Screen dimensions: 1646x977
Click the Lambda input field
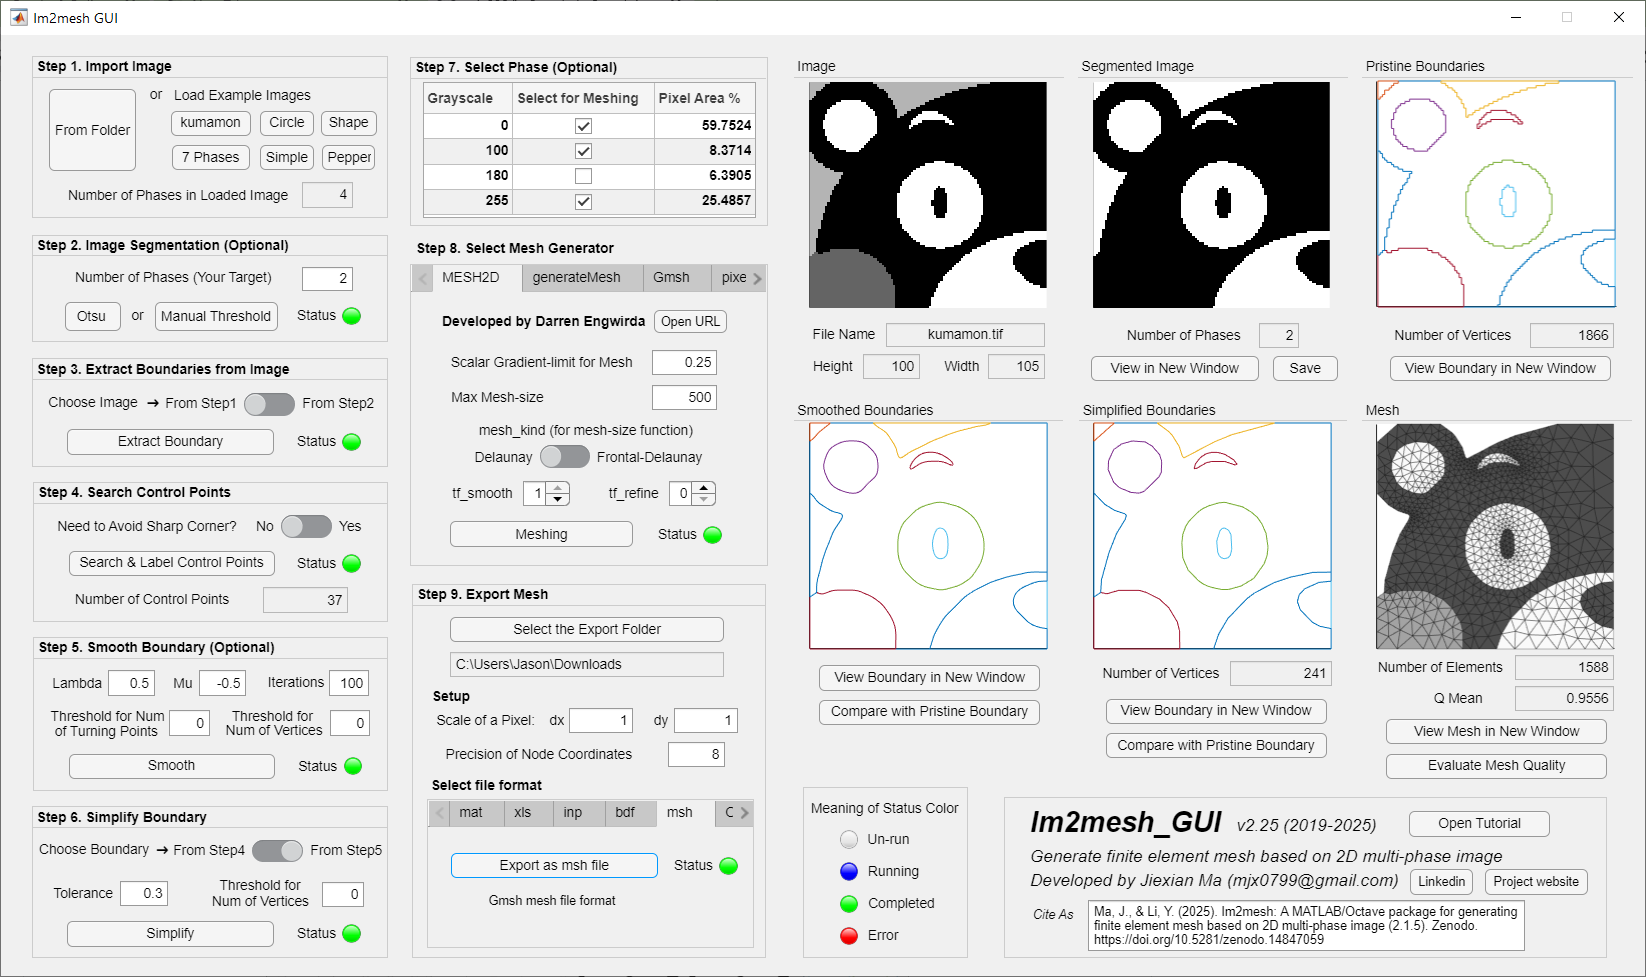[x=132, y=684]
